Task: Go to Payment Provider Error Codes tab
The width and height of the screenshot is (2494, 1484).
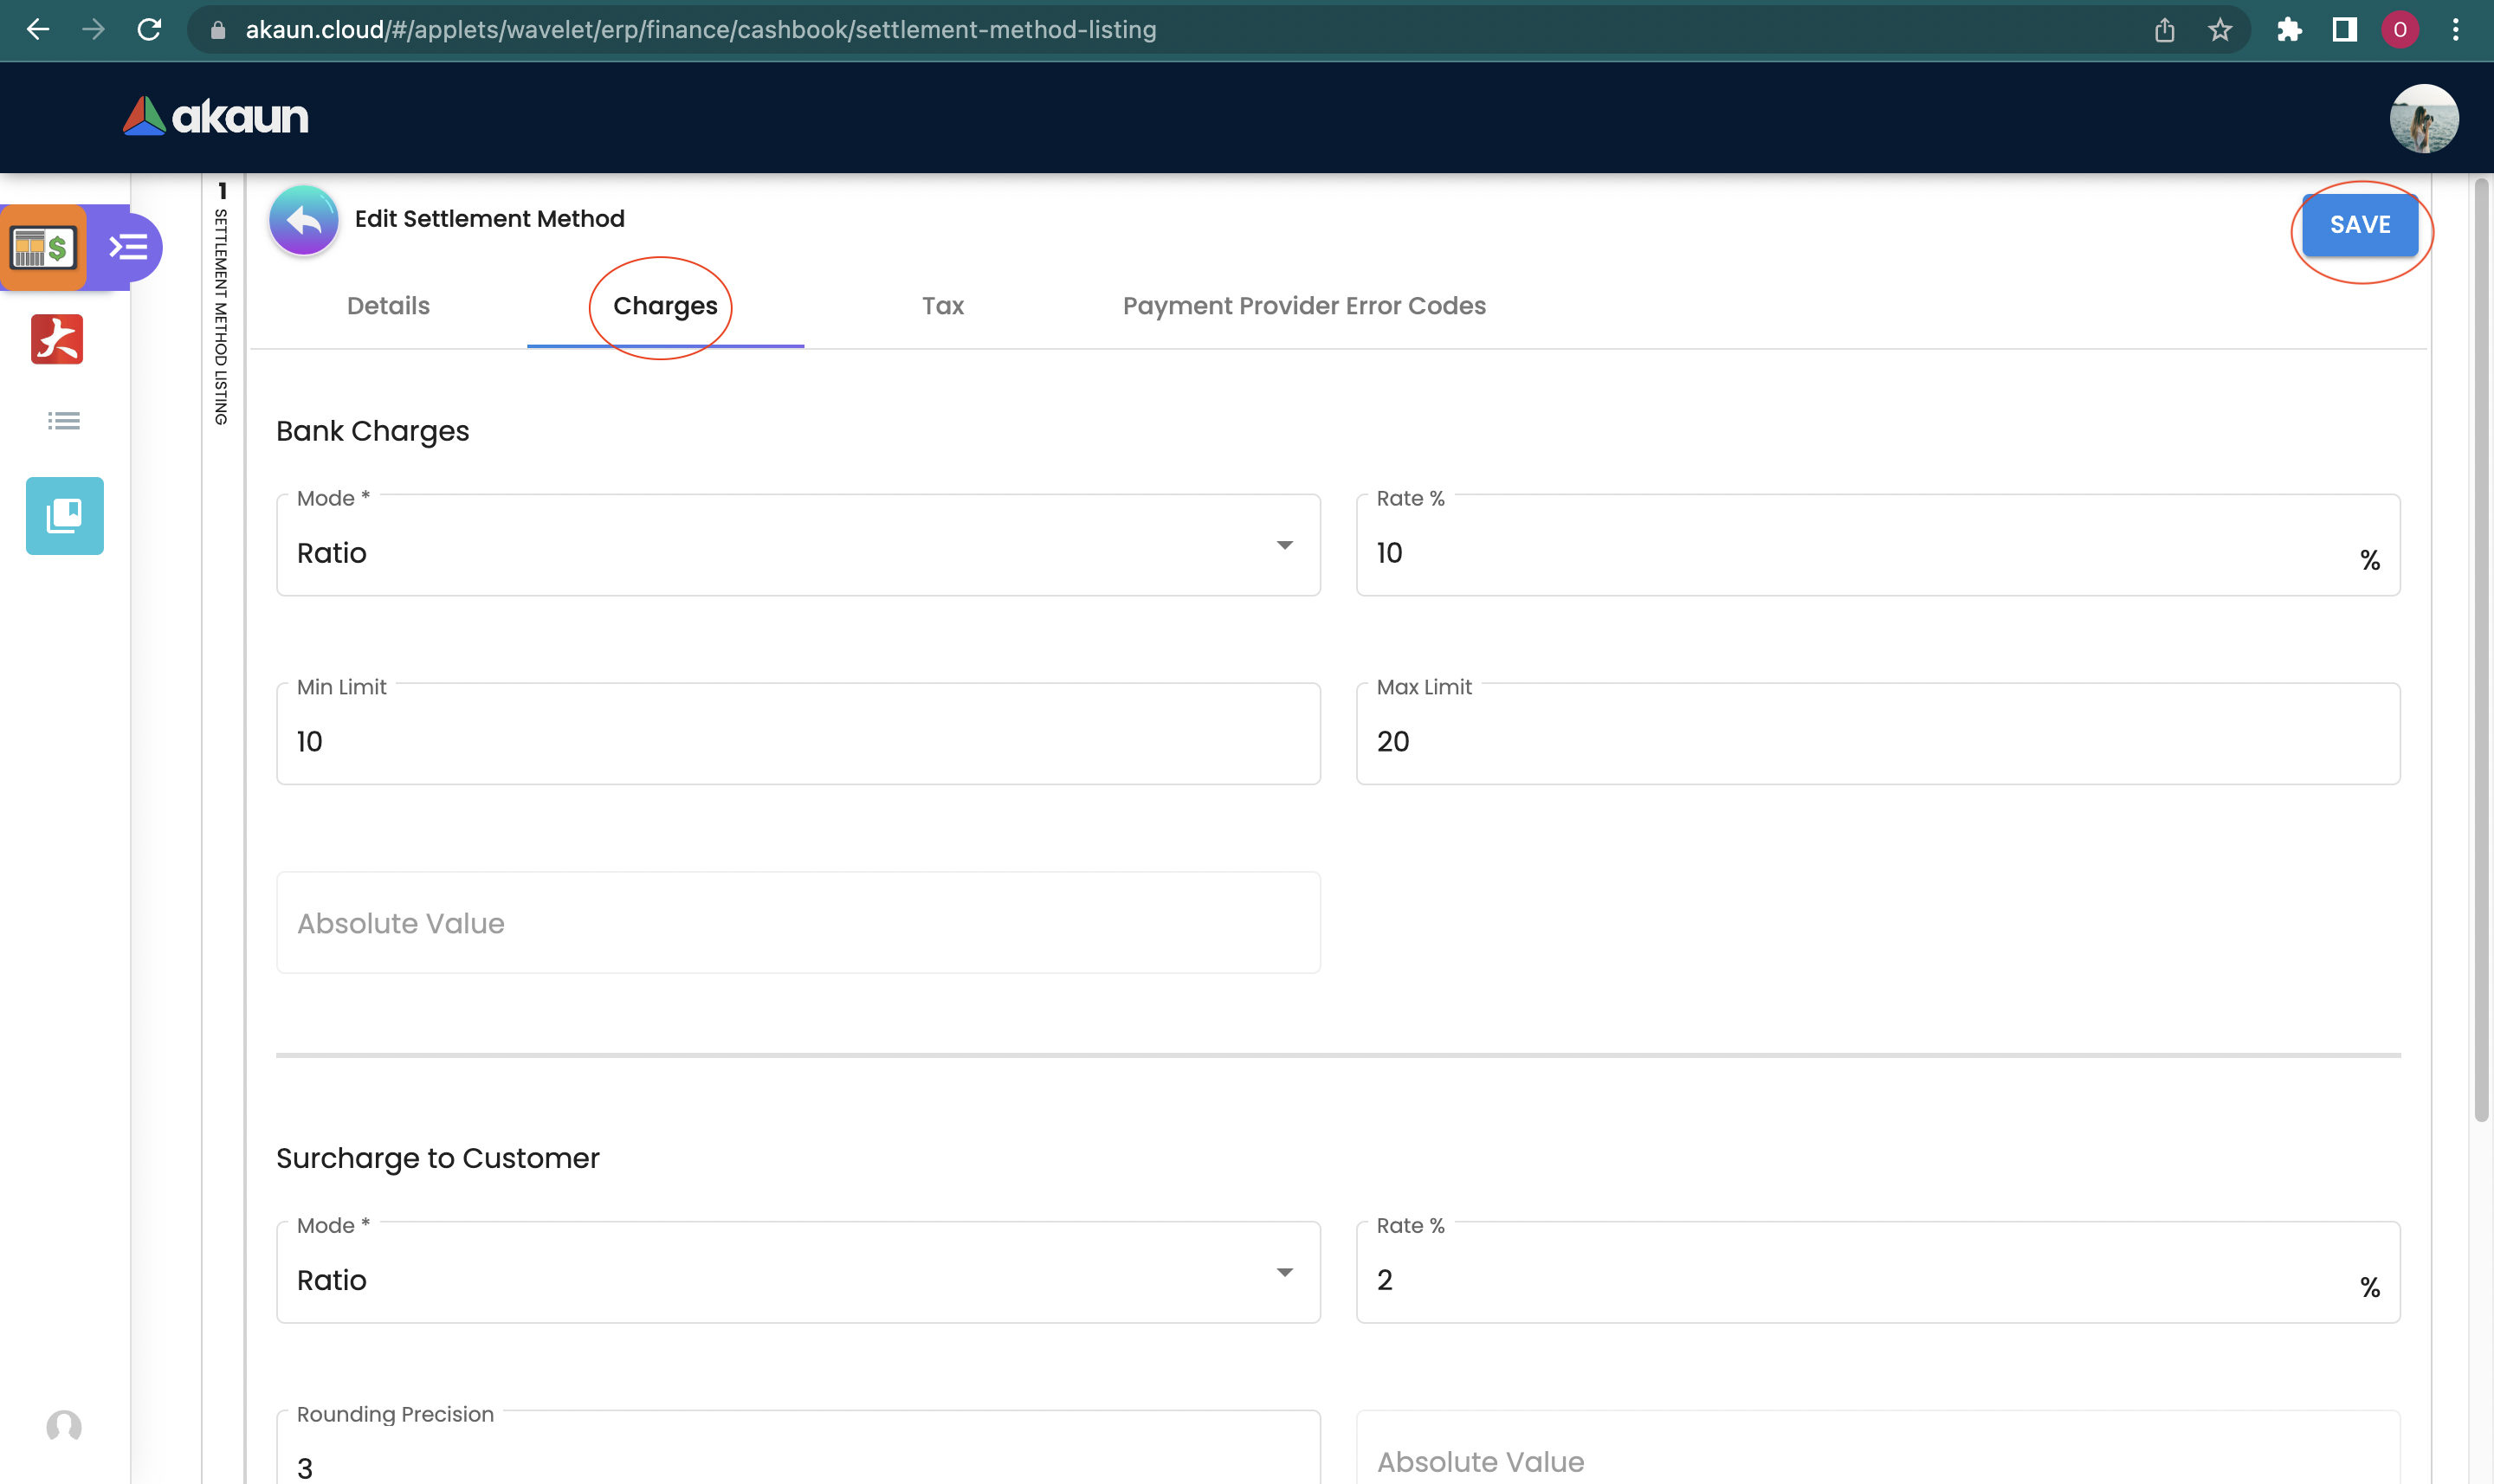Action: click(1303, 306)
